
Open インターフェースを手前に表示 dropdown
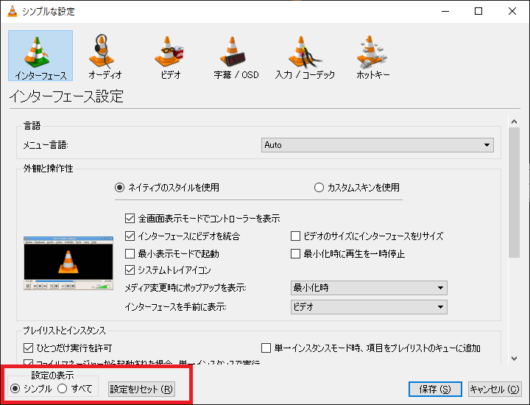click(369, 307)
